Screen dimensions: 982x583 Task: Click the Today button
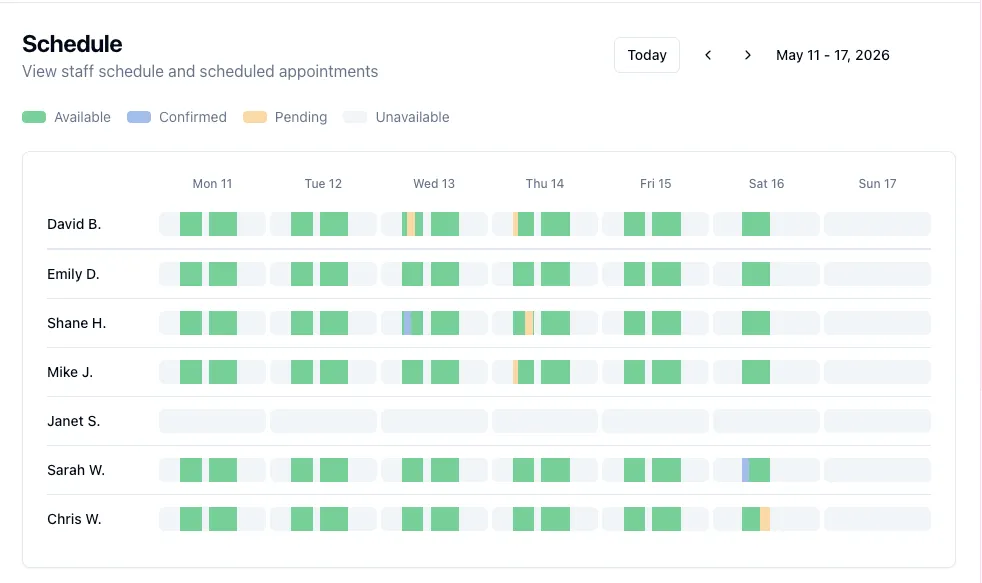pyautogui.click(x=646, y=55)
